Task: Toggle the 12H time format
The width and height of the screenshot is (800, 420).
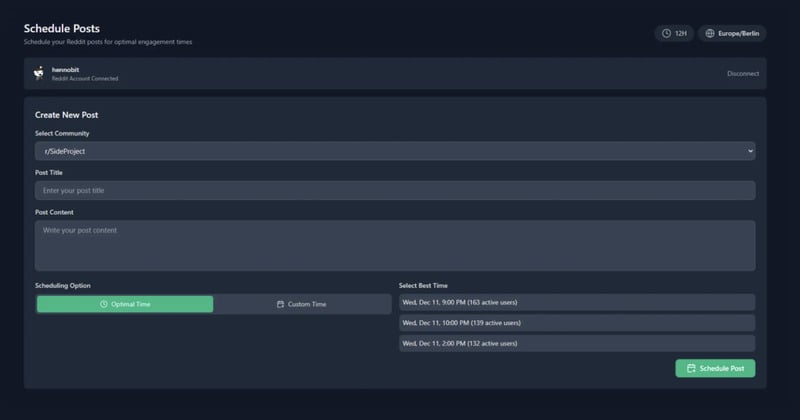Action: coord(674,33)
